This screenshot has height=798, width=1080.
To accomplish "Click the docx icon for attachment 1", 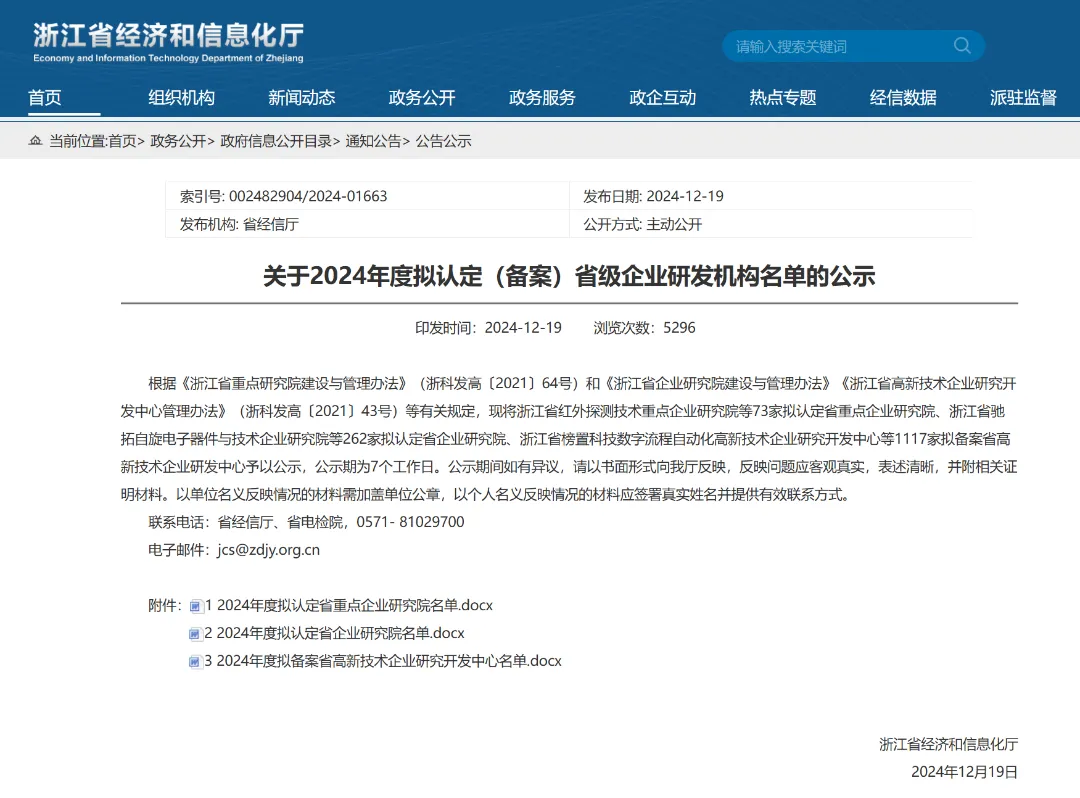I will 196,606.
